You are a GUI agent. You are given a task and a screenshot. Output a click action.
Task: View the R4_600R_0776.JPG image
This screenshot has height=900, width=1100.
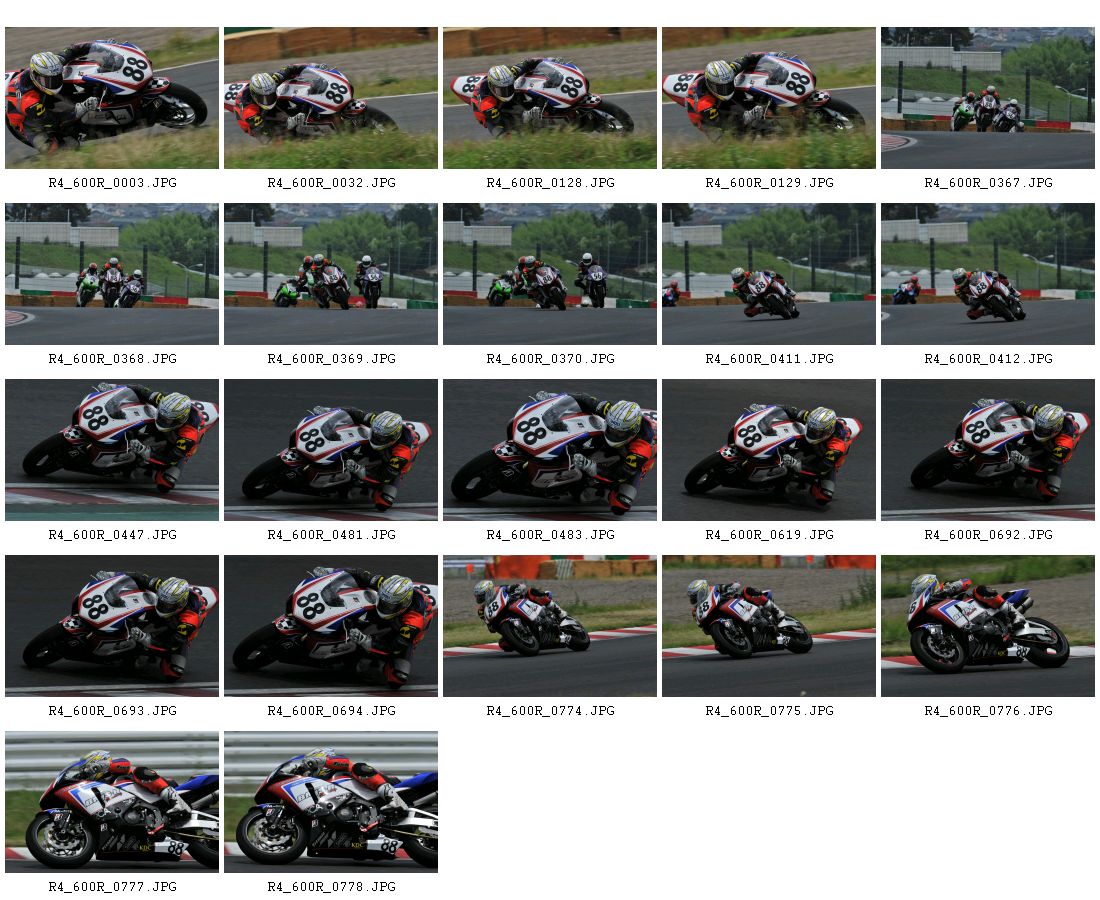(987, 626)
